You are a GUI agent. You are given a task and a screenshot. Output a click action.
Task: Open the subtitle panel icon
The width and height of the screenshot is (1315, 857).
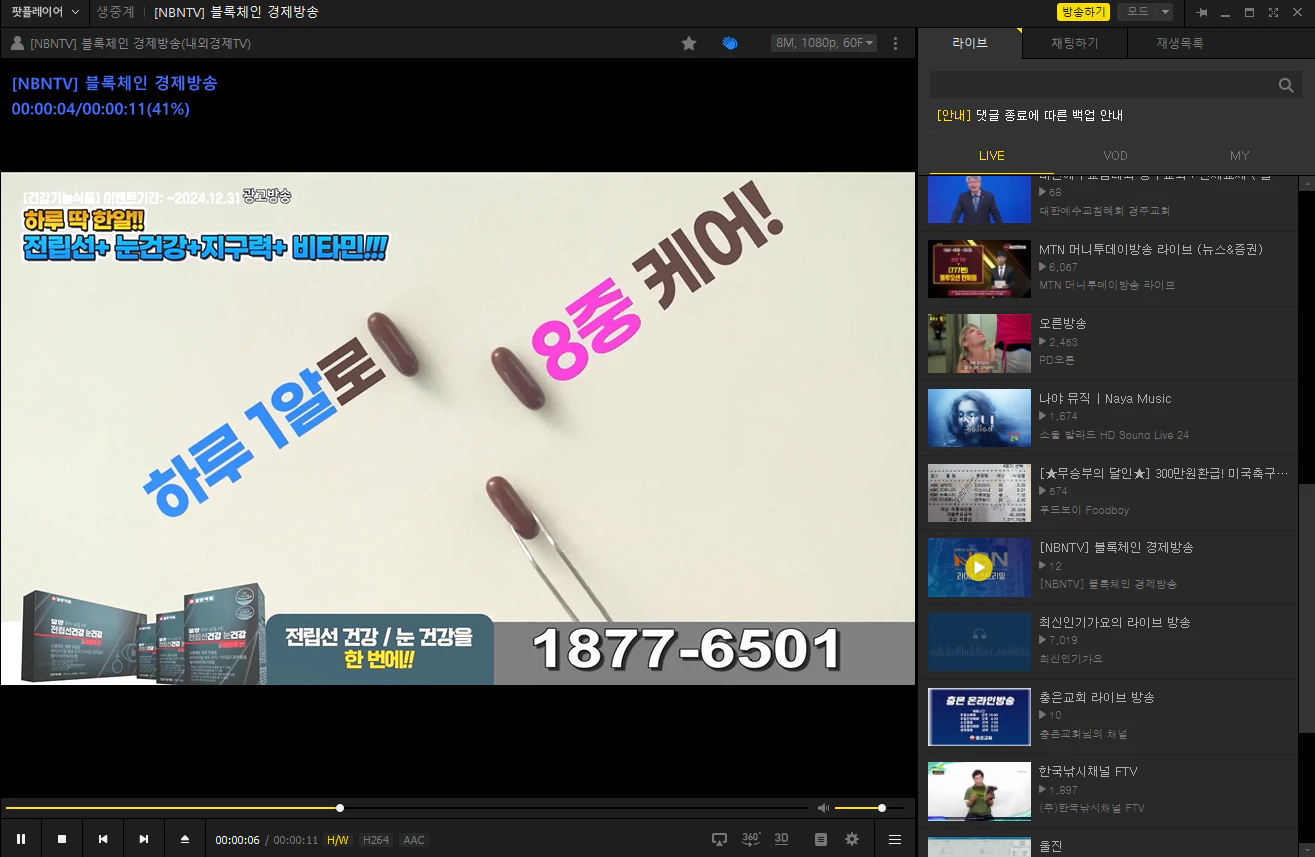820,839
